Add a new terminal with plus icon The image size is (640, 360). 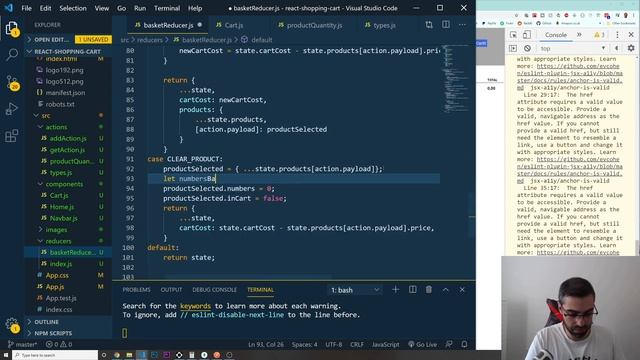(x=396, y=290)
